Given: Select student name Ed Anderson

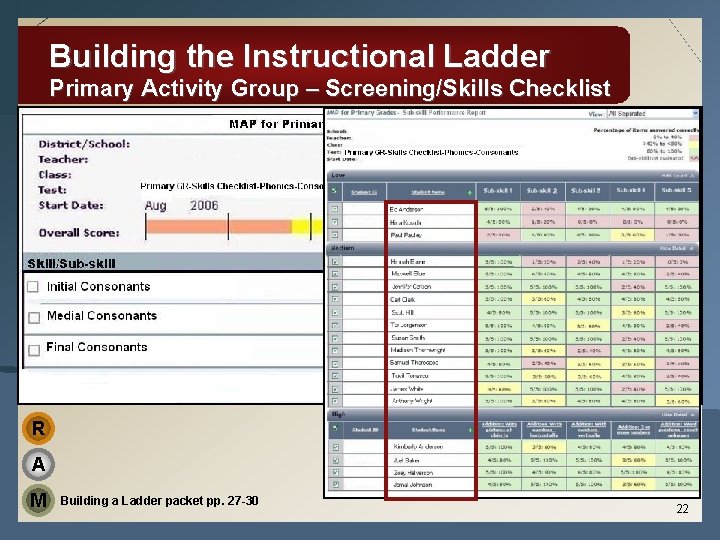Looking at the screenshot, I should coord(406,209).
